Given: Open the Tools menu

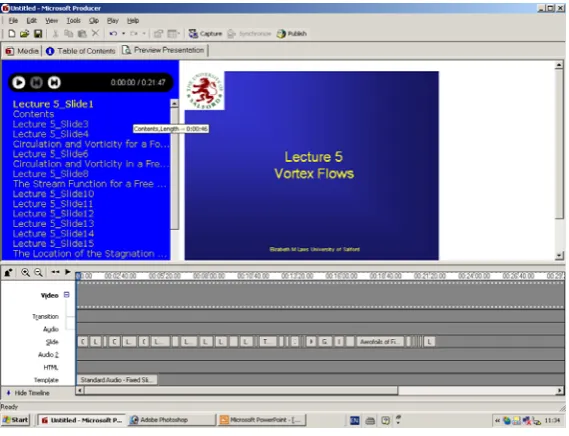Looking at the screenshot, I should coord(73,21).
